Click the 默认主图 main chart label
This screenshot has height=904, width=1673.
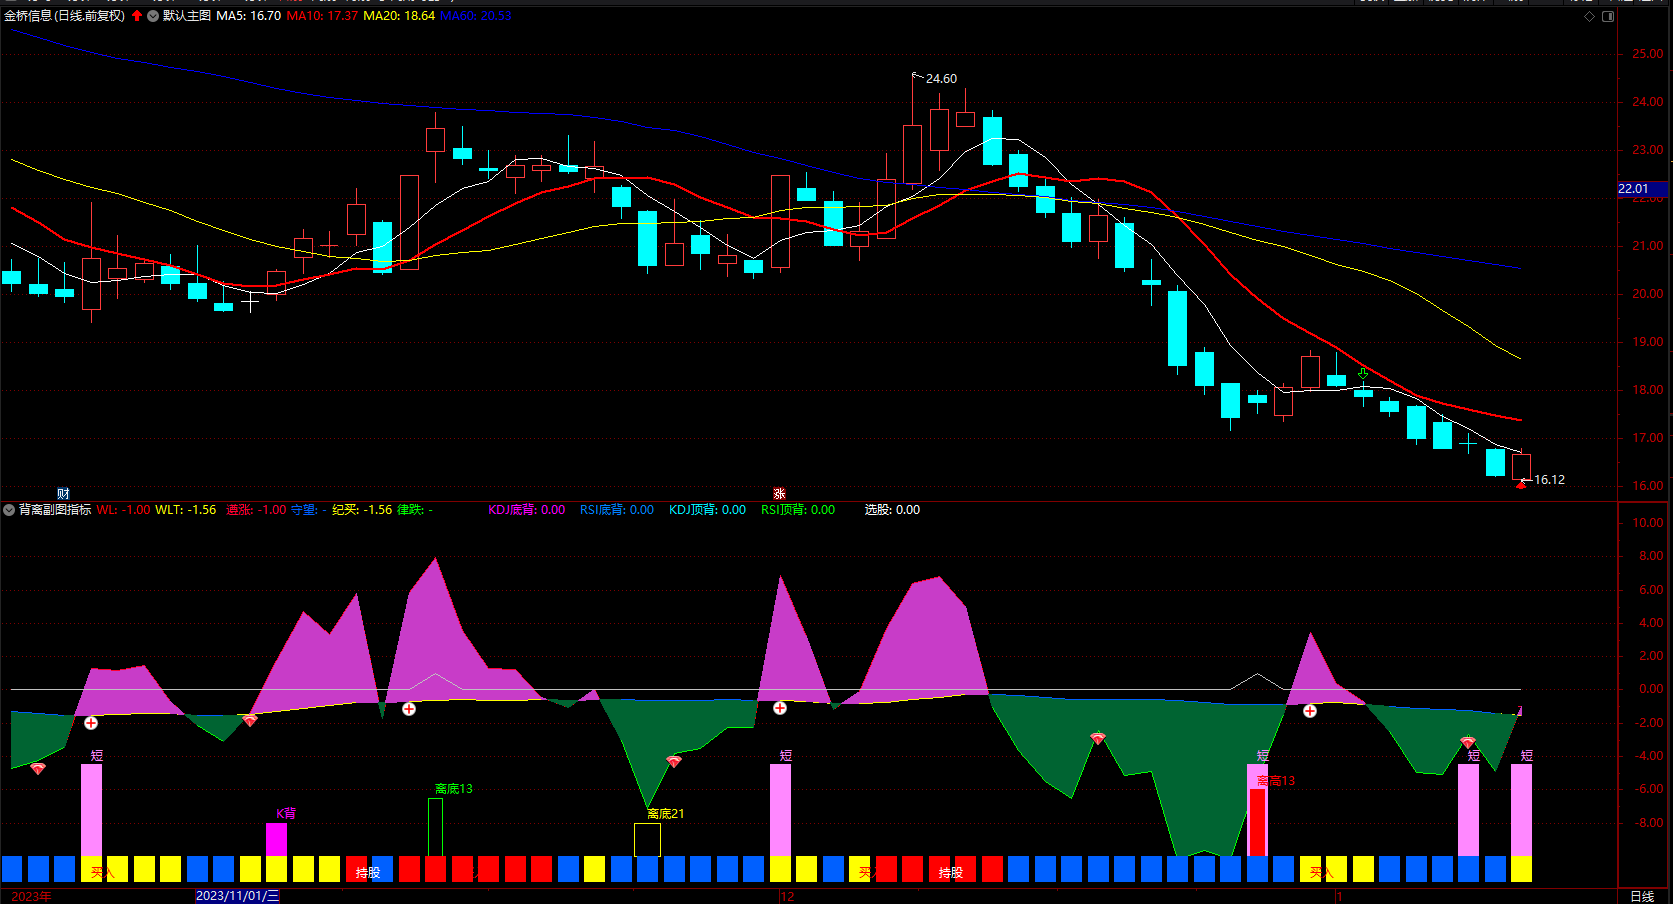click(x=187, y=16)
